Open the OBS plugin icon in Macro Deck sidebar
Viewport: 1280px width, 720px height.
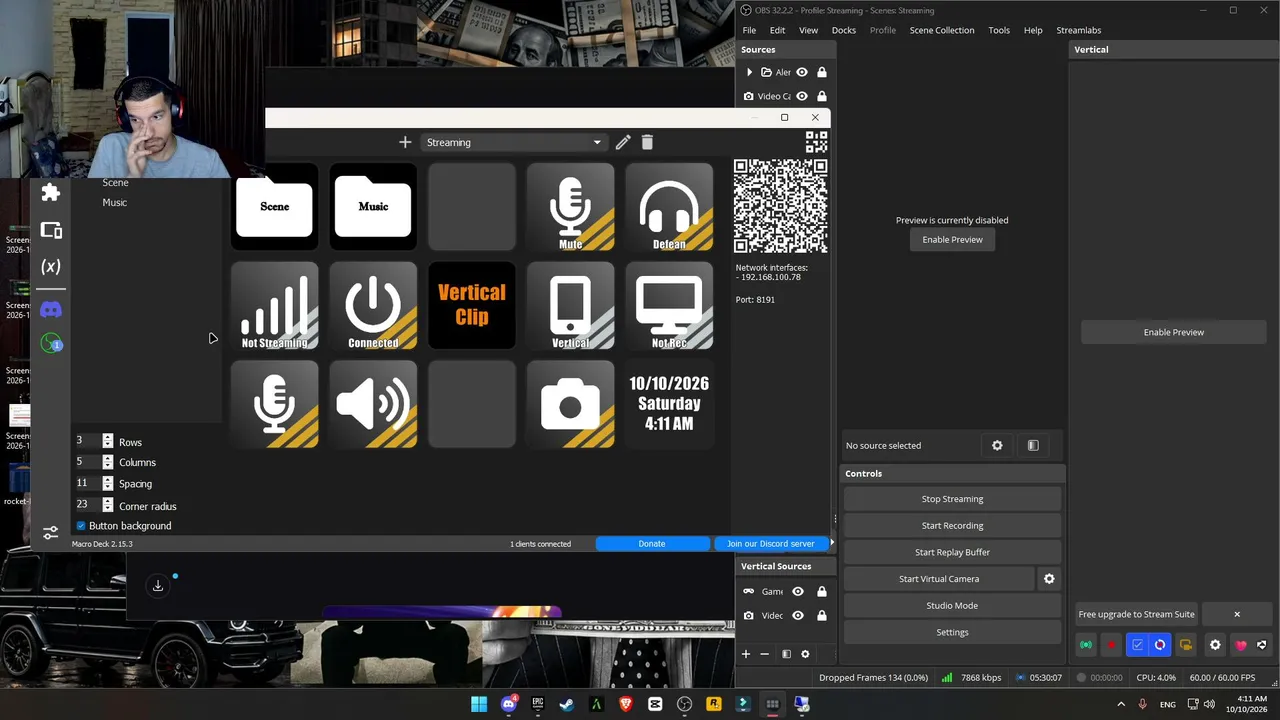pos(51,343)
